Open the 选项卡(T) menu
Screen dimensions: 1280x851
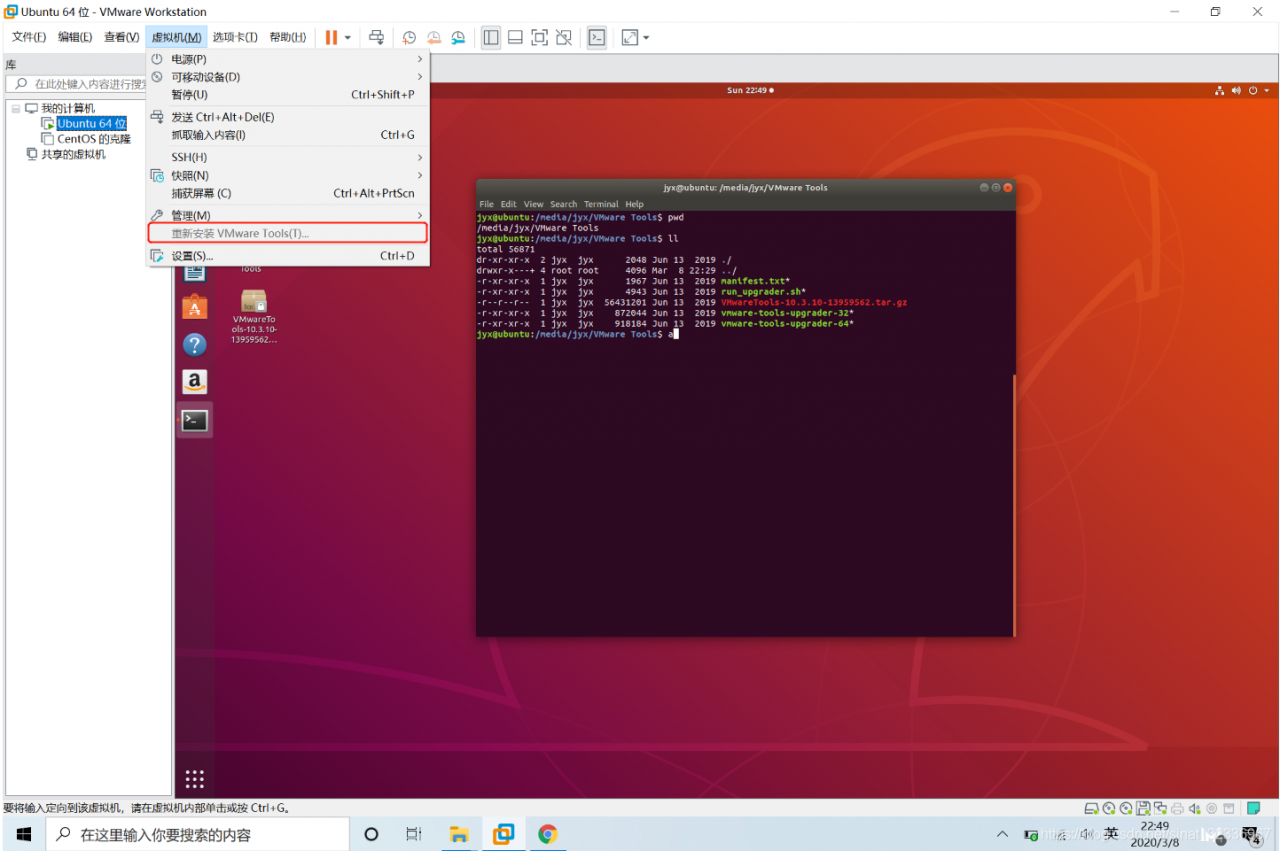click(235, 38)
